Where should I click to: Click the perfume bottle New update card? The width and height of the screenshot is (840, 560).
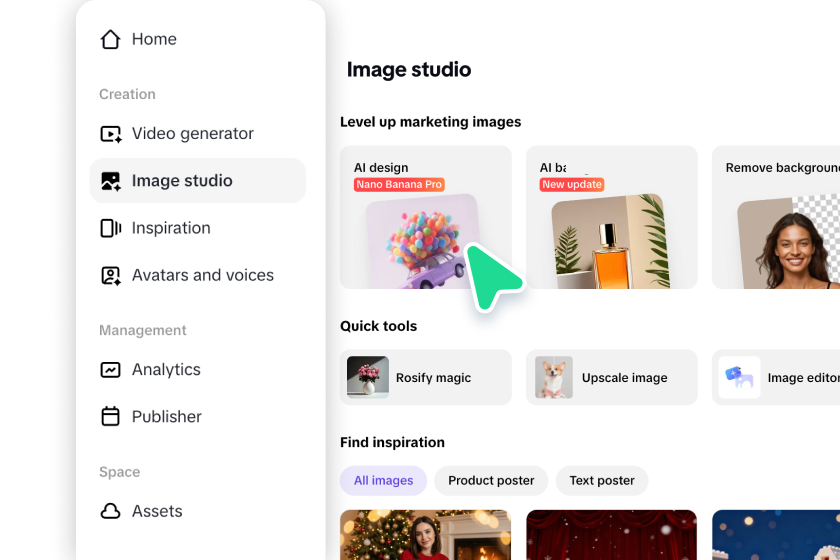[611, 217]
